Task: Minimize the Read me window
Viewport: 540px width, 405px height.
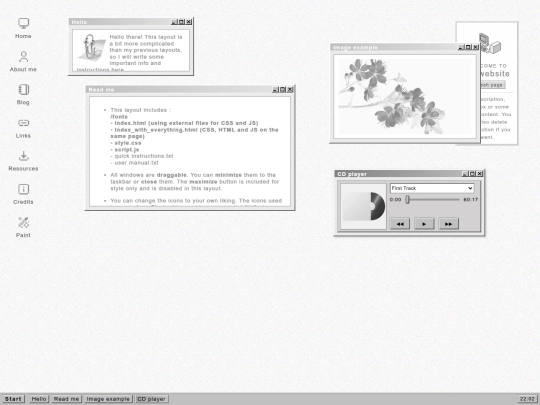Action: [275, 90]
